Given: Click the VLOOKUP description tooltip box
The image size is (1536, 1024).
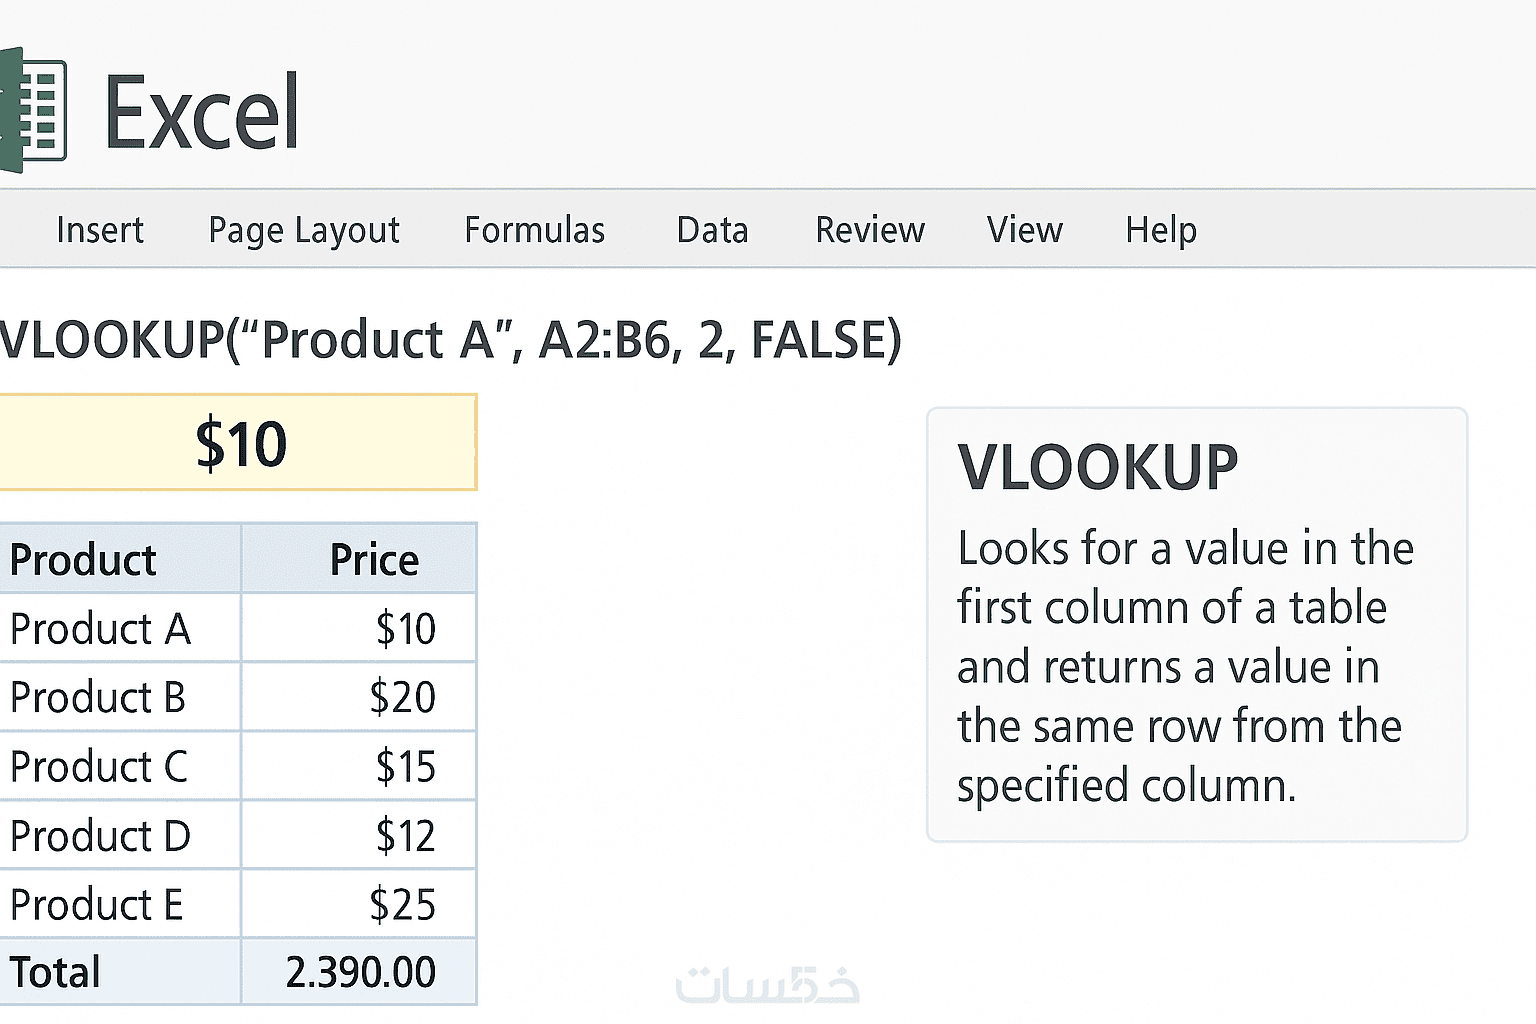Looking at the screenshot, I should point(1196,625).
